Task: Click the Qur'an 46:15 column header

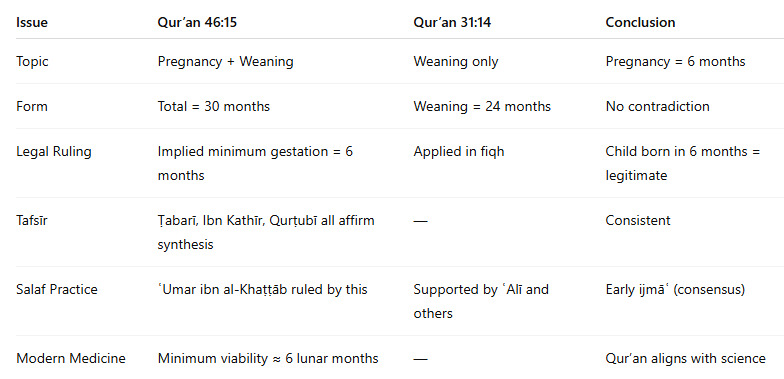Action: click(x=197, y=22)
